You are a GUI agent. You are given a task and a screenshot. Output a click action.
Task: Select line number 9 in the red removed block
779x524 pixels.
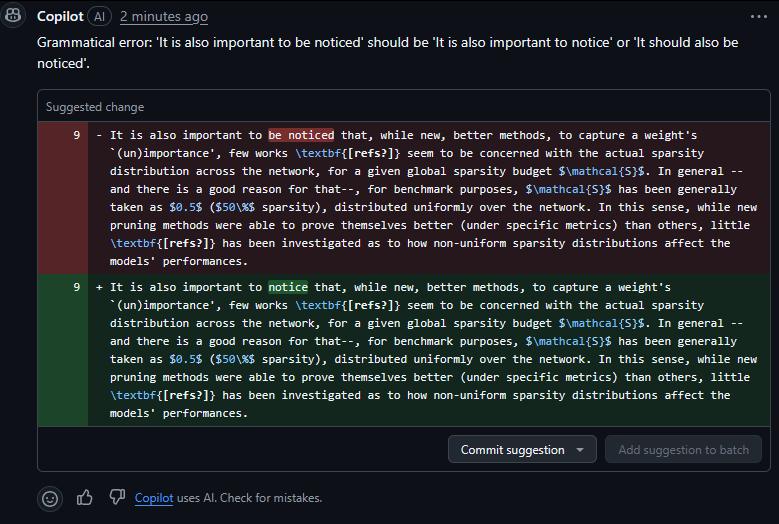click(77, 135)
